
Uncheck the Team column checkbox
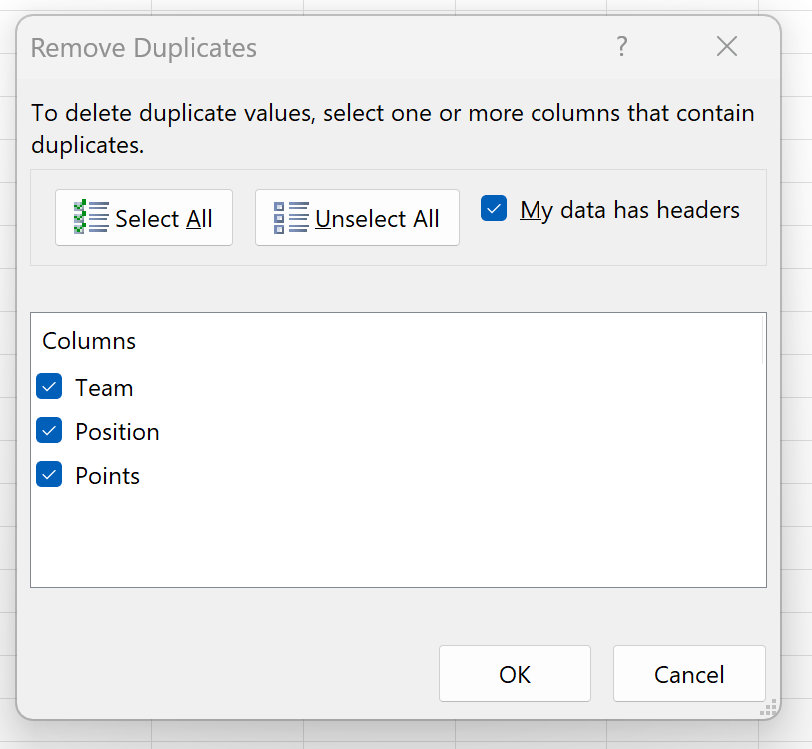click(x=49, y=386)
